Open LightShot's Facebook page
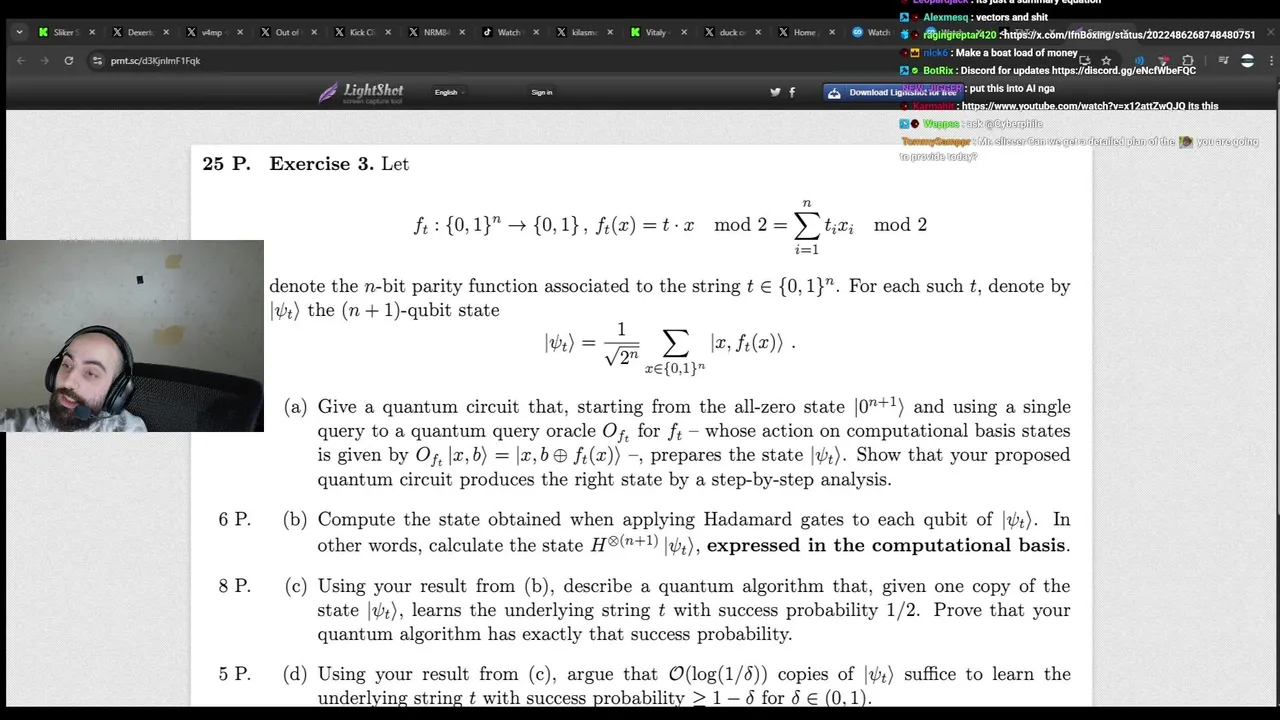The height and width of the screenshot is (720, 1280). click(792, 92)
